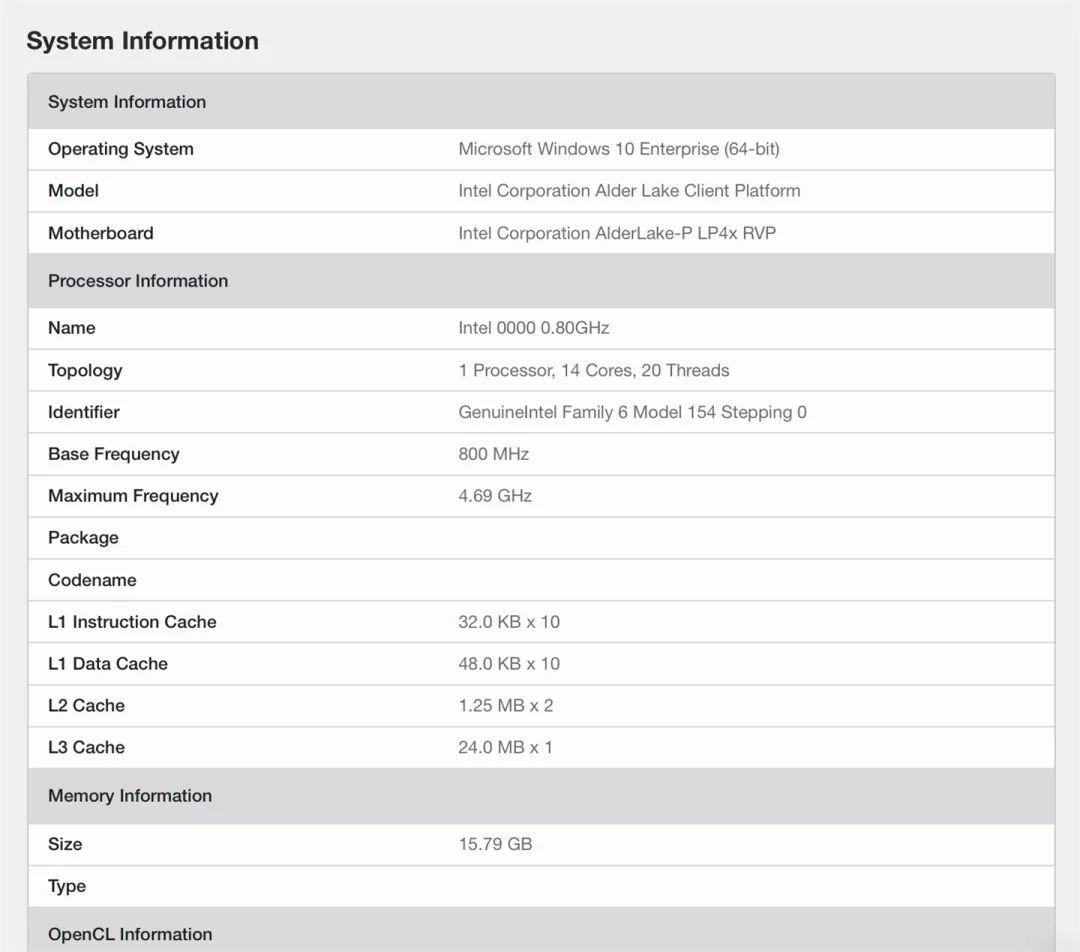1080x952 pixels.
Task: Click the GenuineIntel Family 6 identifier text
Action: point(632,412)
